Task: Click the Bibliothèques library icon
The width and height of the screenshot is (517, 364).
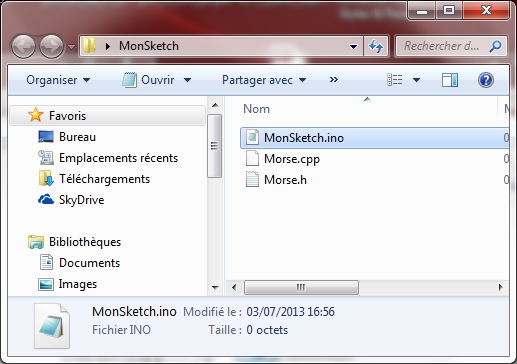Action: point(36,242)
